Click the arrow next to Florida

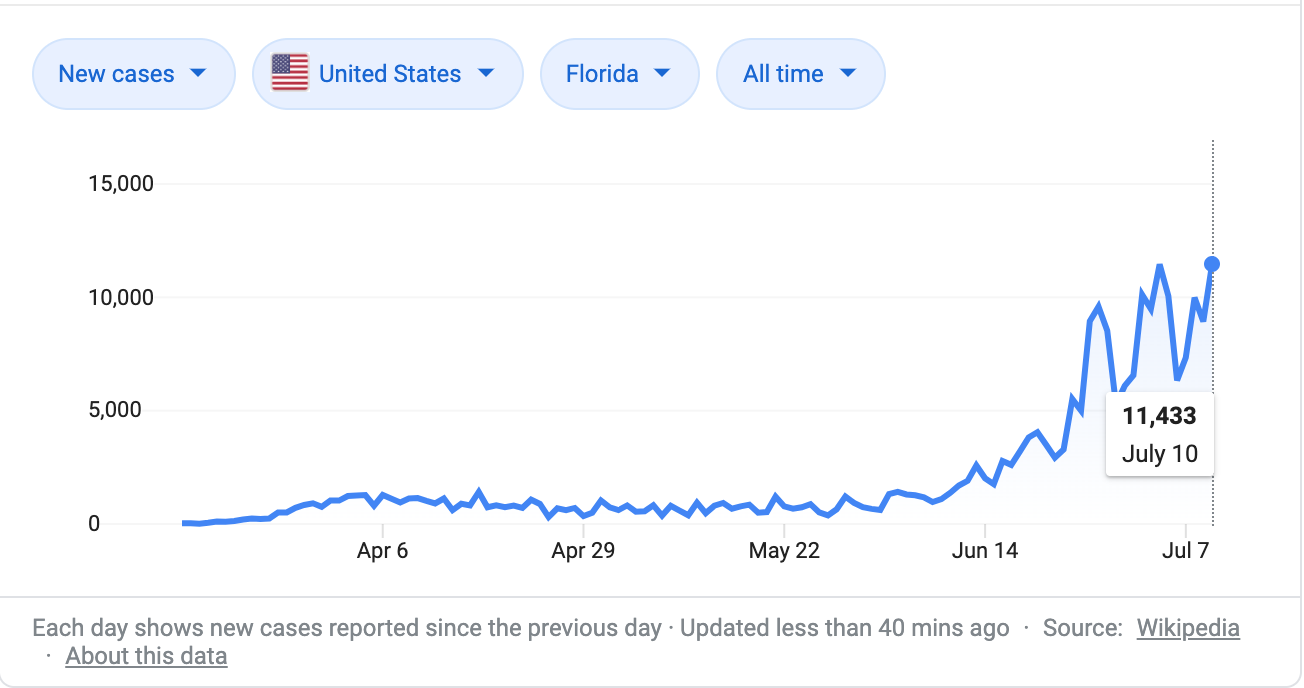coord(661,73)
